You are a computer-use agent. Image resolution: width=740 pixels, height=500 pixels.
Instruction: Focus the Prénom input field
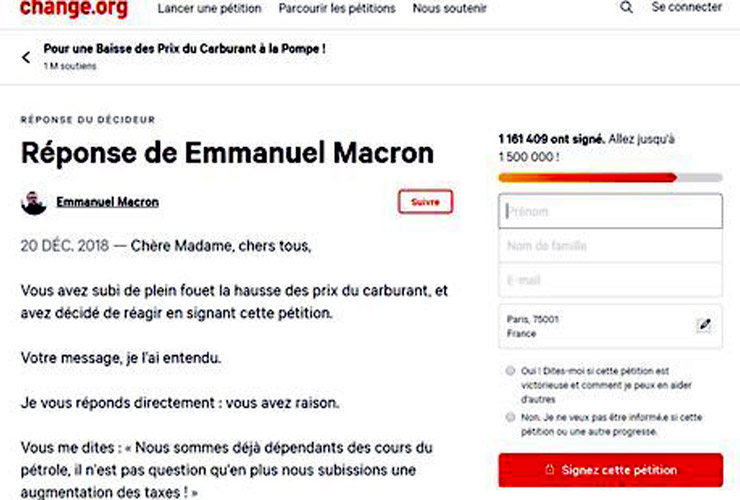611,211
